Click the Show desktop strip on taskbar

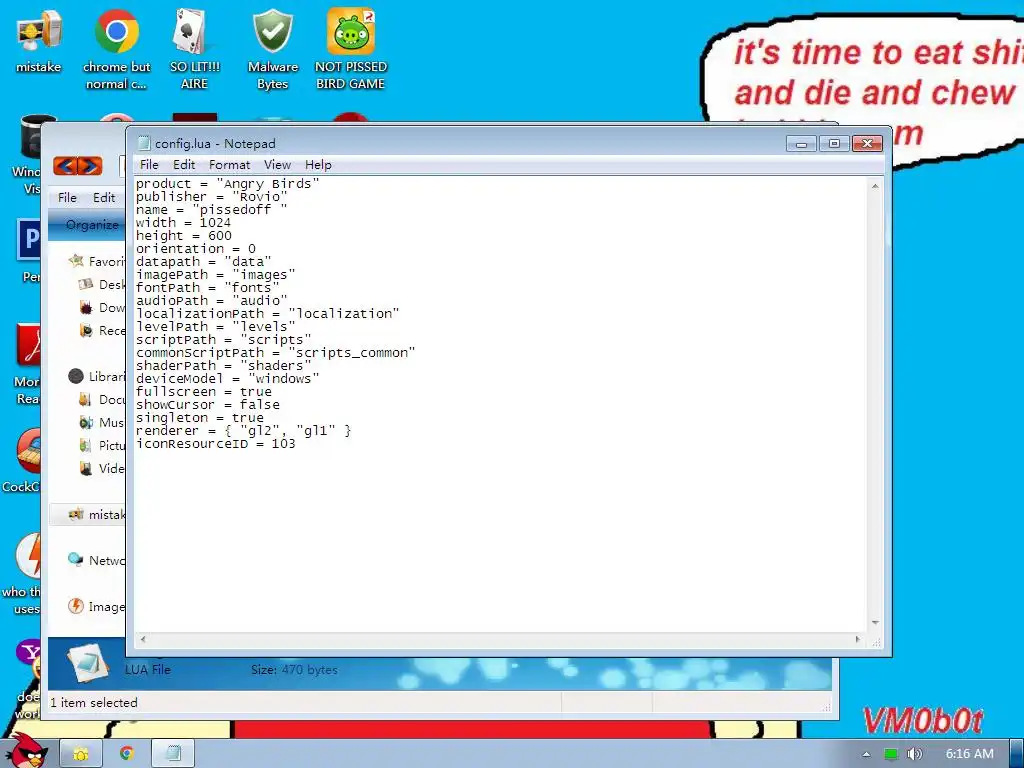1017,754
